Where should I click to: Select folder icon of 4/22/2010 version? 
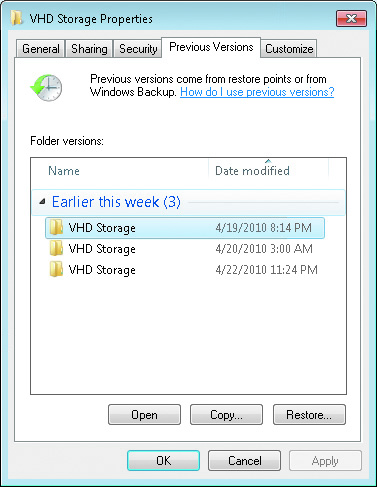56,270
